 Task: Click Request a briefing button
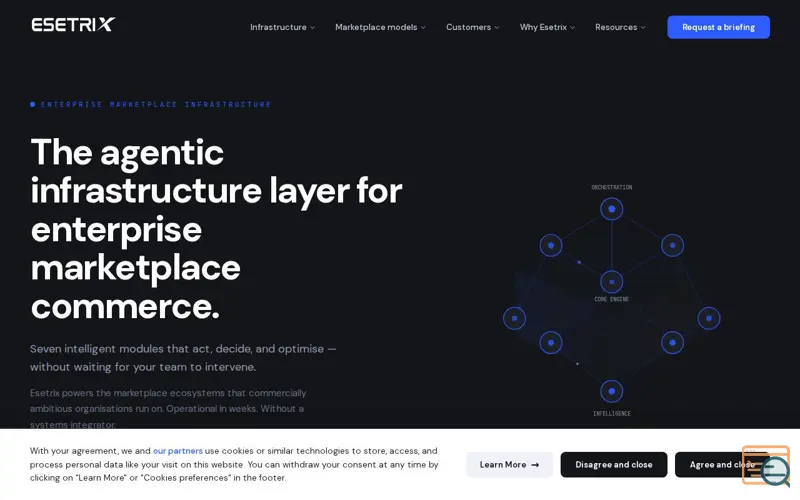(x=718, y=27)
